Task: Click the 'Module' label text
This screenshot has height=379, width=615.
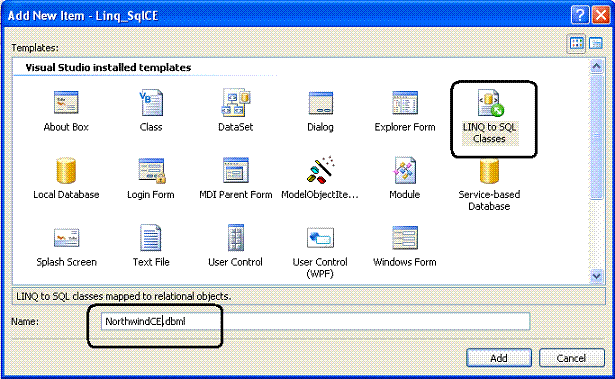Action: pyautogui.click(x=404, y=195)
